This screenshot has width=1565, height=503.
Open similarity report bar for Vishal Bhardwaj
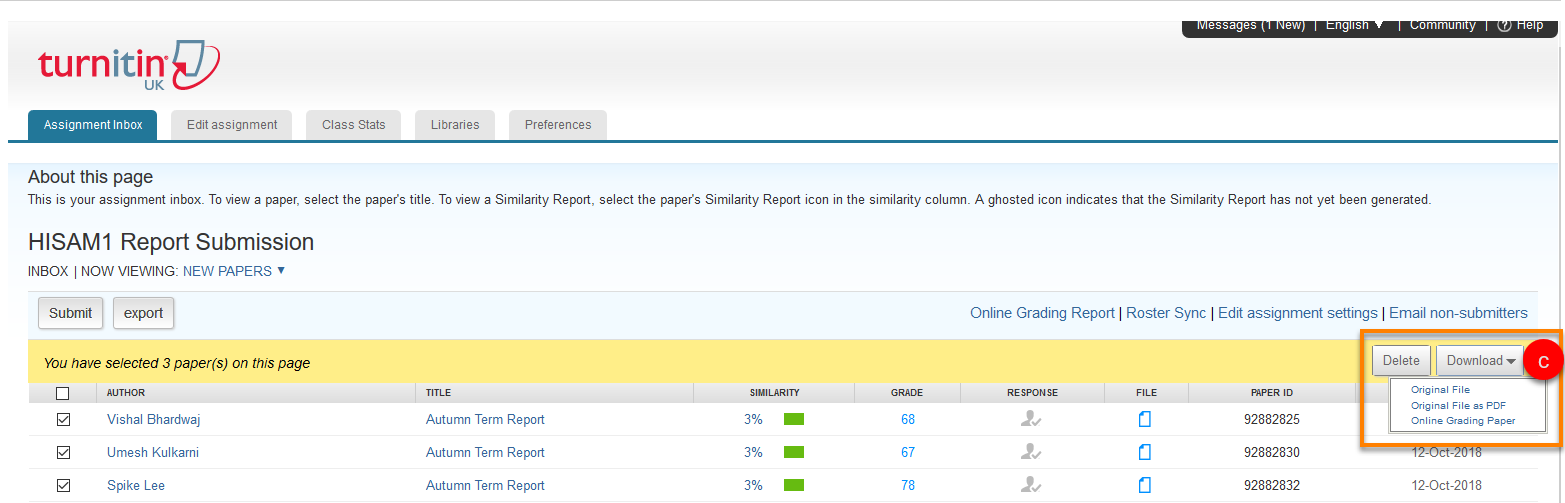click(x=794, y=419)
